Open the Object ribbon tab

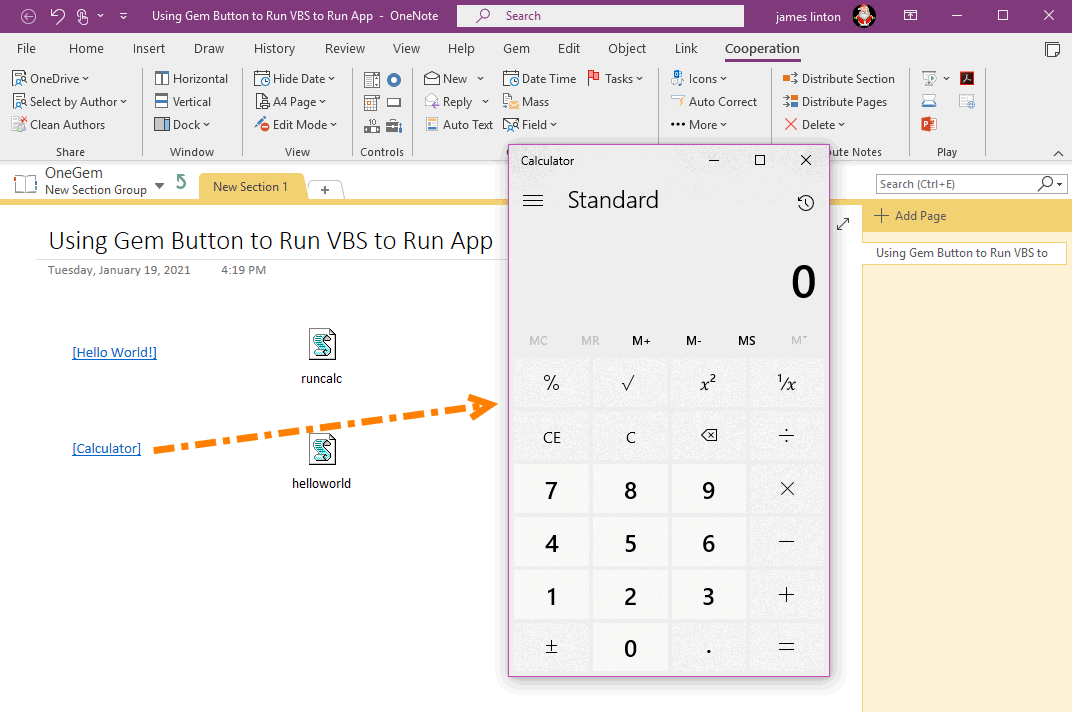point(627,49)
